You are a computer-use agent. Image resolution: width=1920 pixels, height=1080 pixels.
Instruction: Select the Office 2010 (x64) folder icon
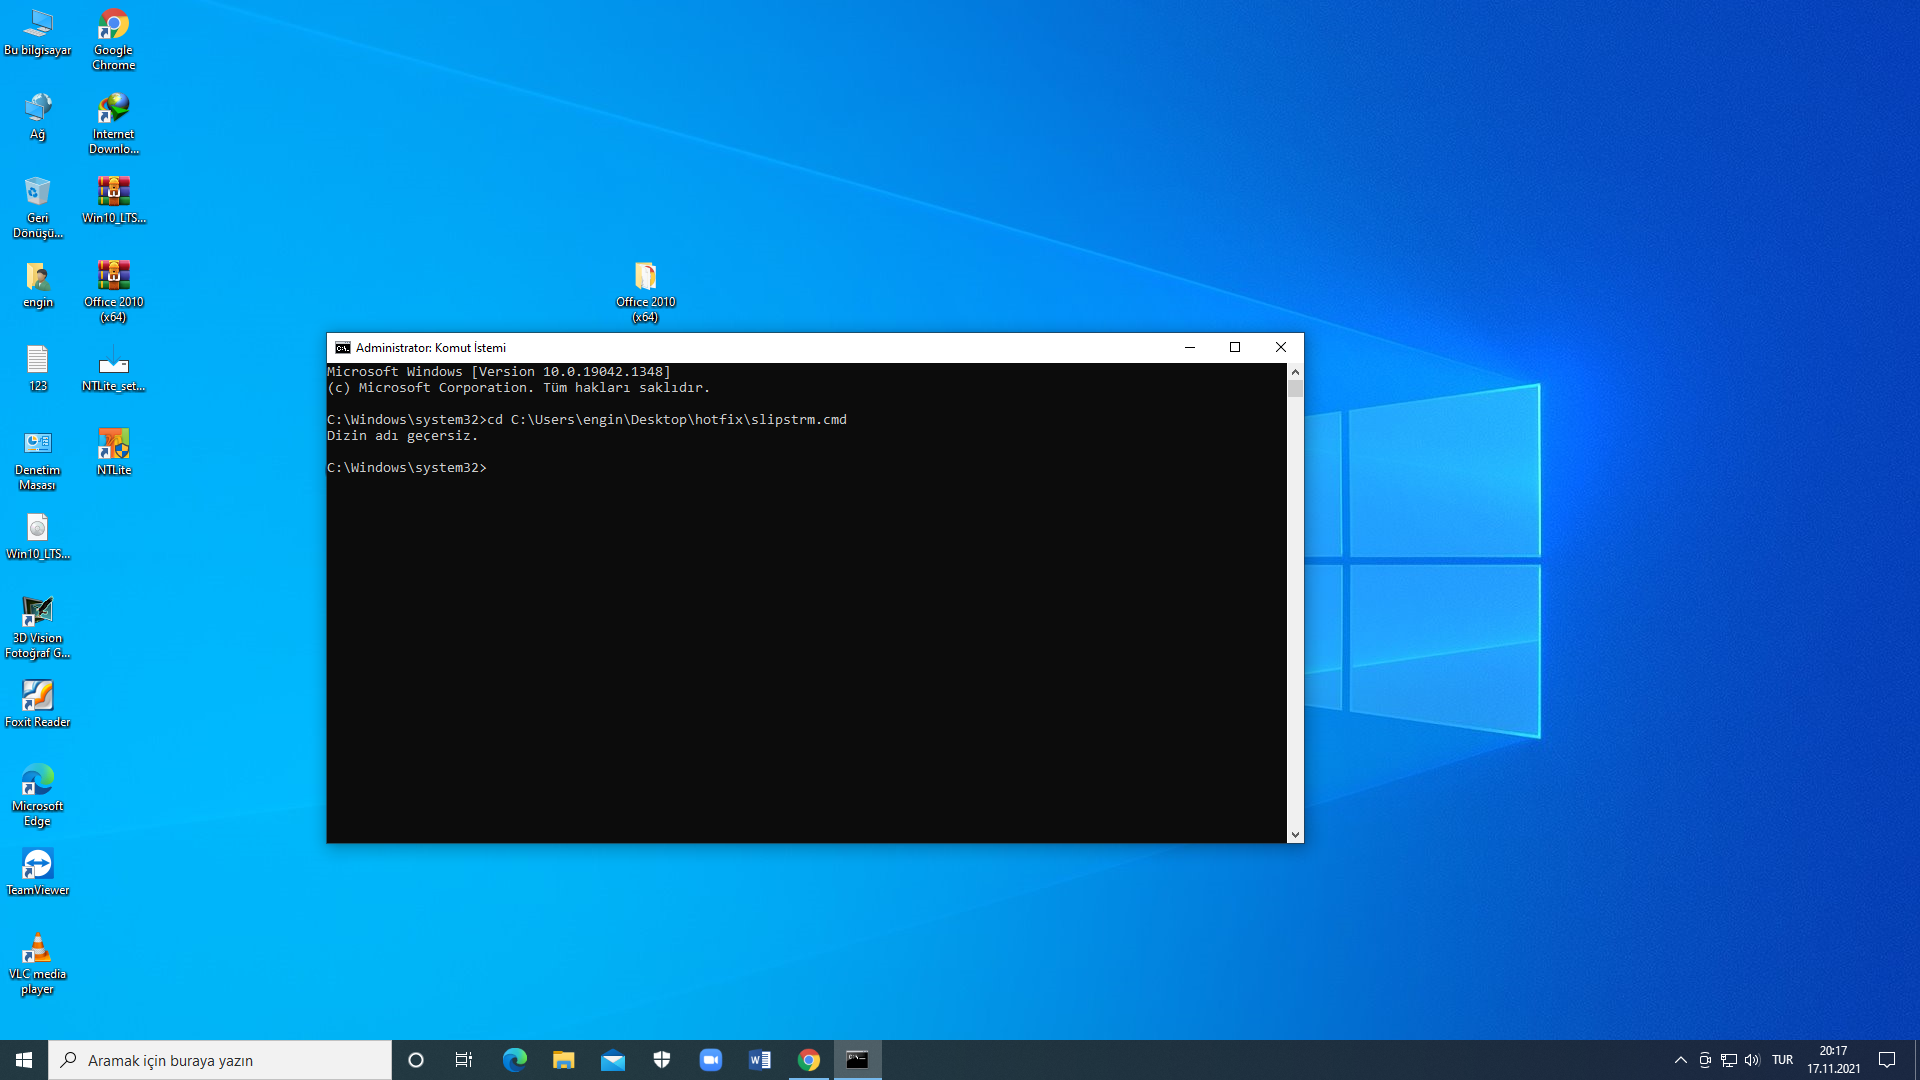(645, 292)
